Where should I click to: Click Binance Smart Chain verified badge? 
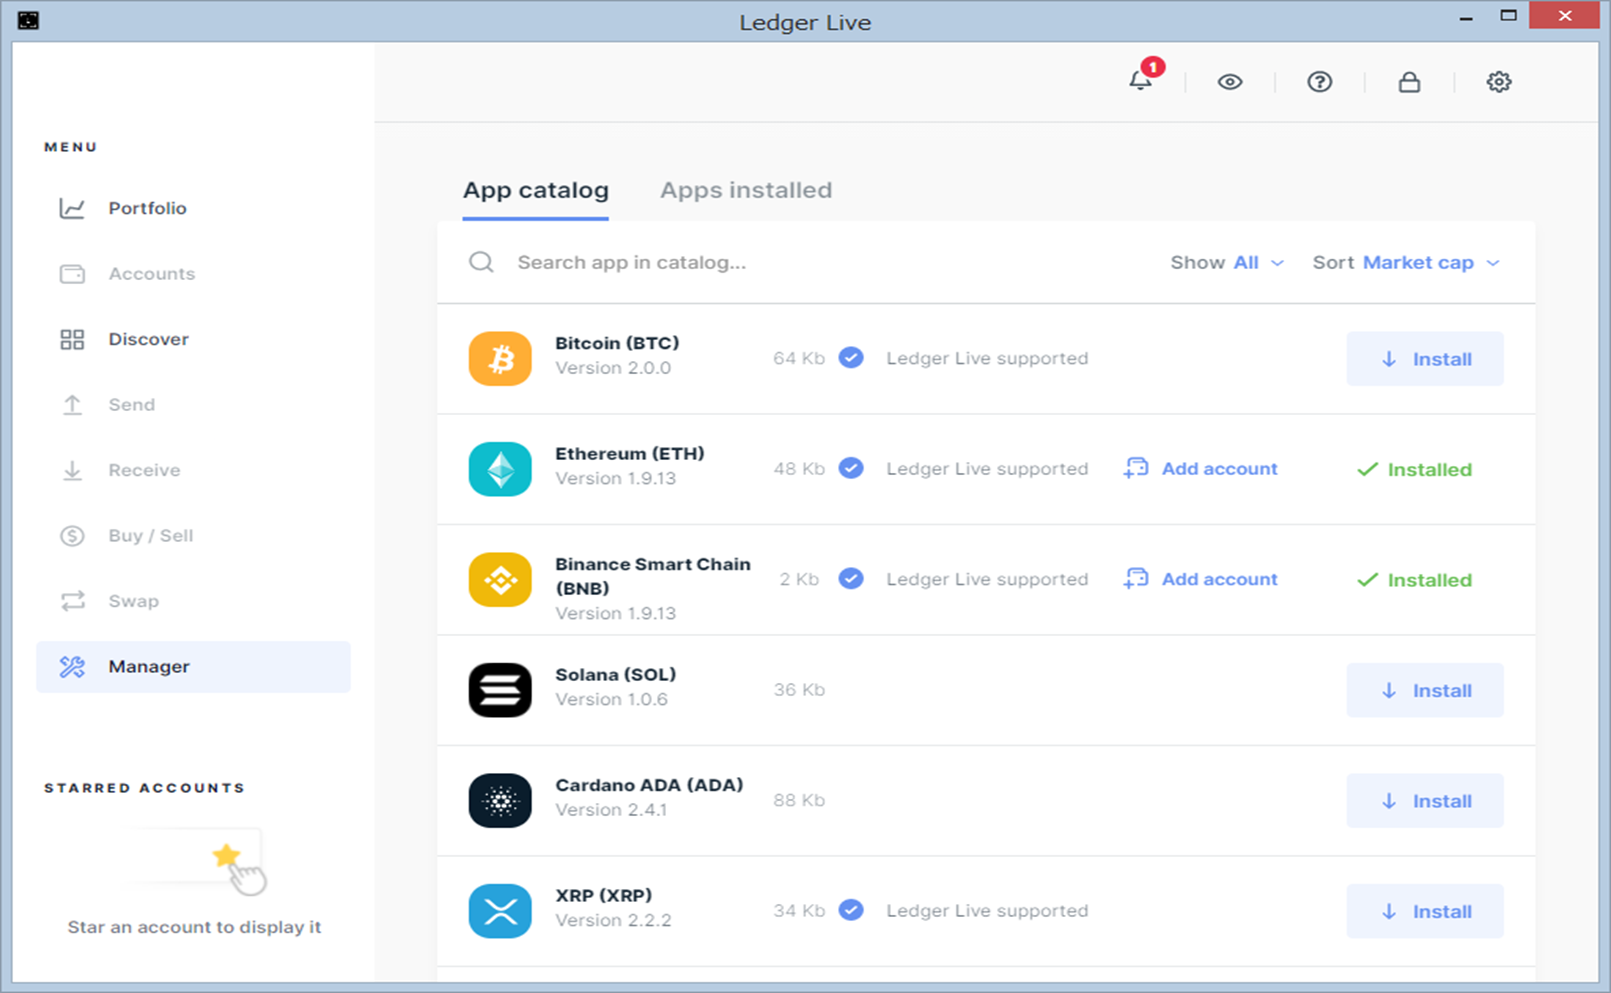(x=851, y=579)
